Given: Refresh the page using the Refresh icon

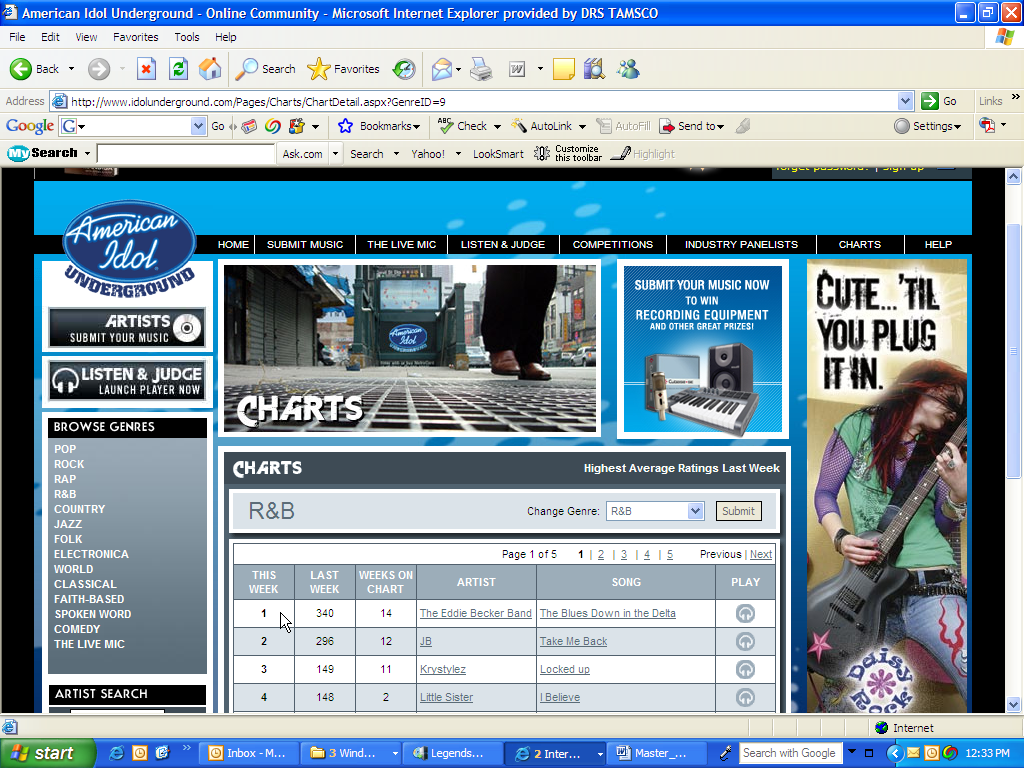Looking at the screenshot, I should coord(178,69).
